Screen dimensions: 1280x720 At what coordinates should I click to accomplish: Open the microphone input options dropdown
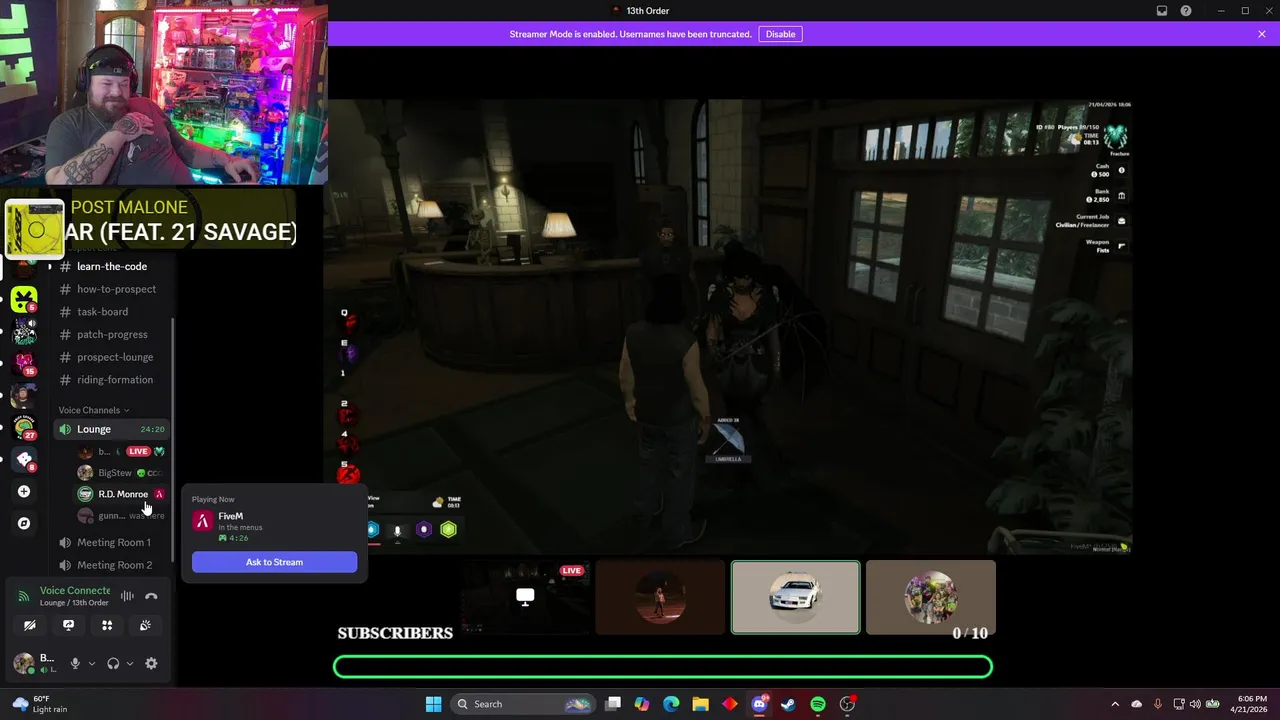[91, 663]
